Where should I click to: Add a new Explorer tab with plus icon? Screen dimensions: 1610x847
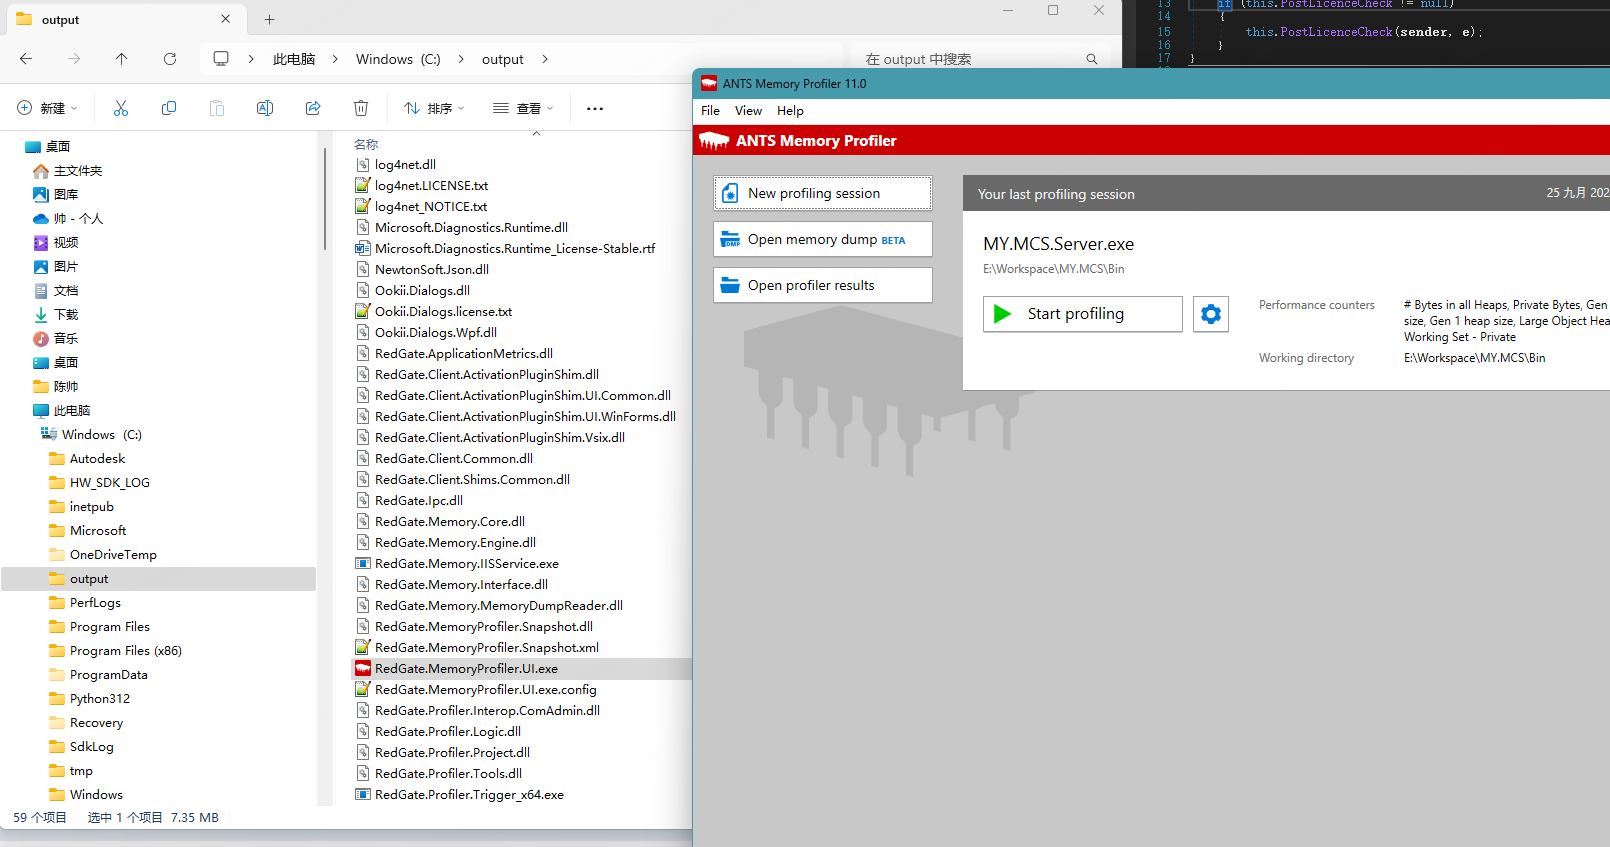click(x=269, y=19)
